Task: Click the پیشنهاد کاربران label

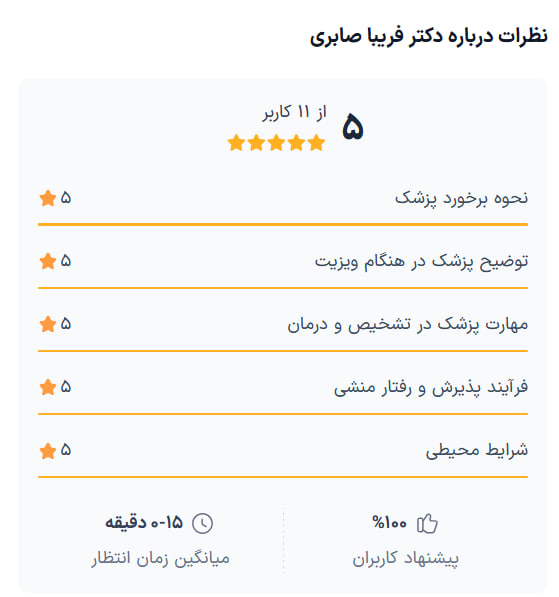Action: click(406, 559)
